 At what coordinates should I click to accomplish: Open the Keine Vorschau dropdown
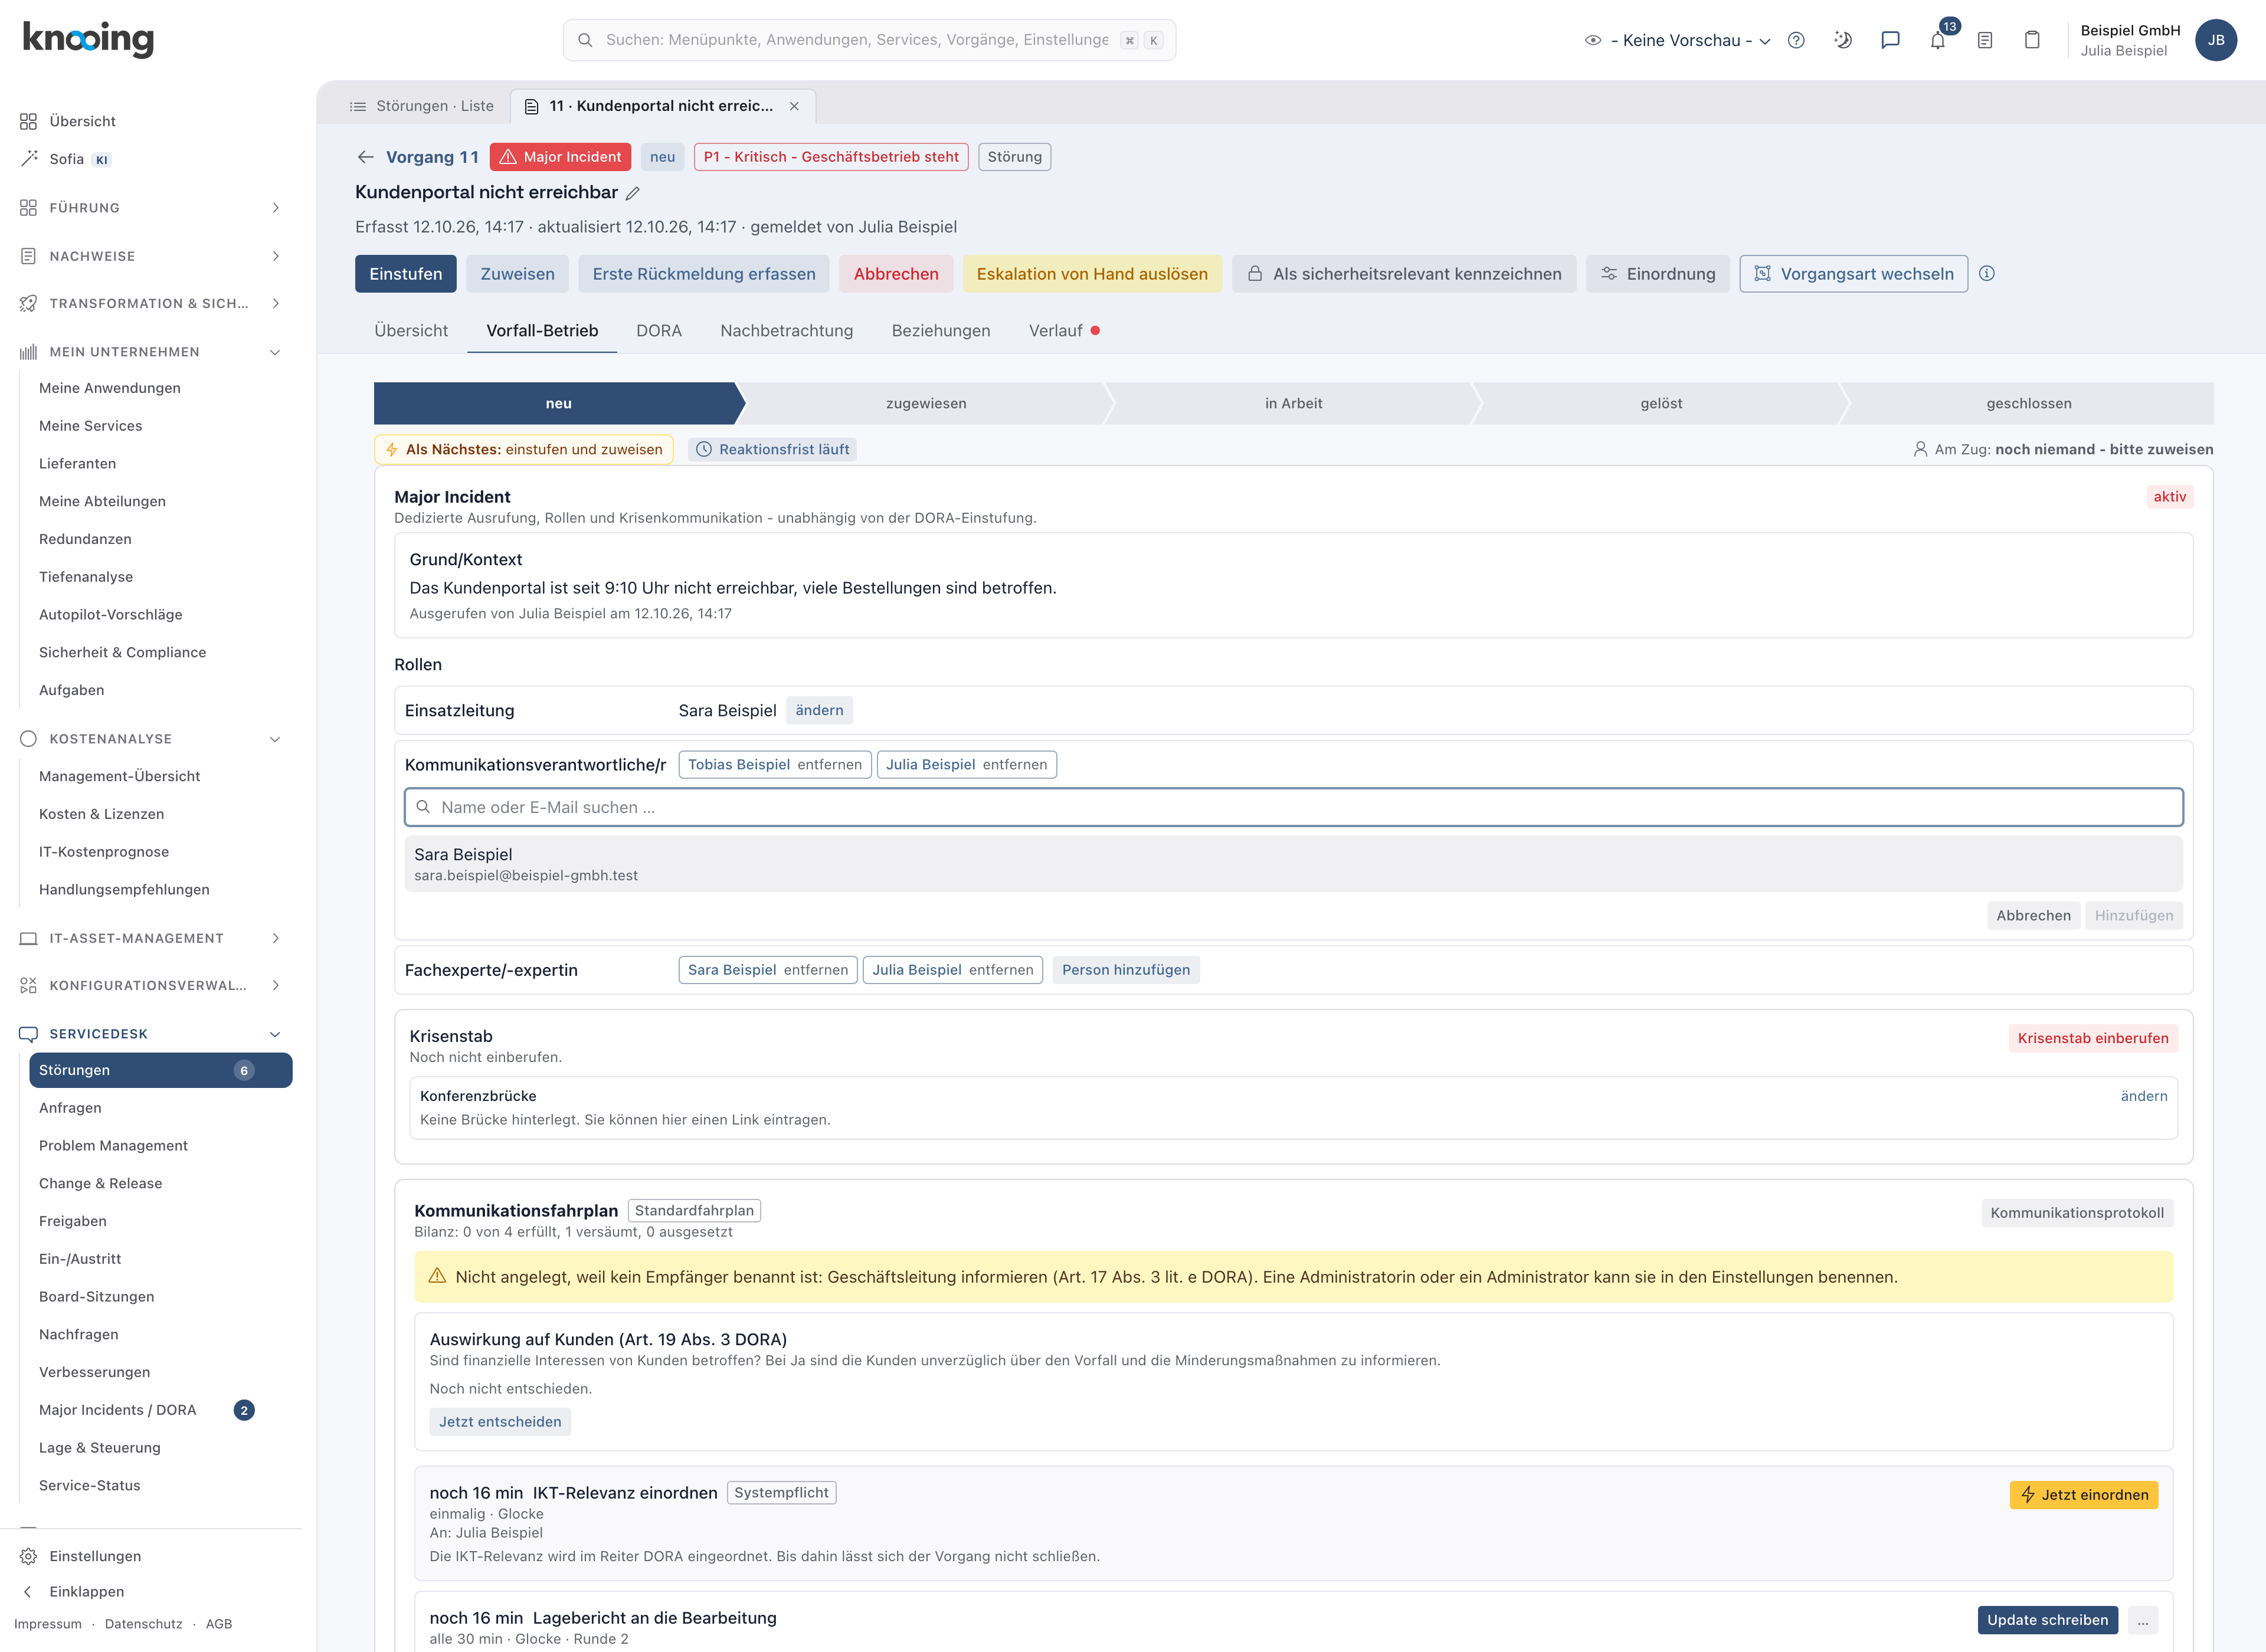tap(1690, 40)
